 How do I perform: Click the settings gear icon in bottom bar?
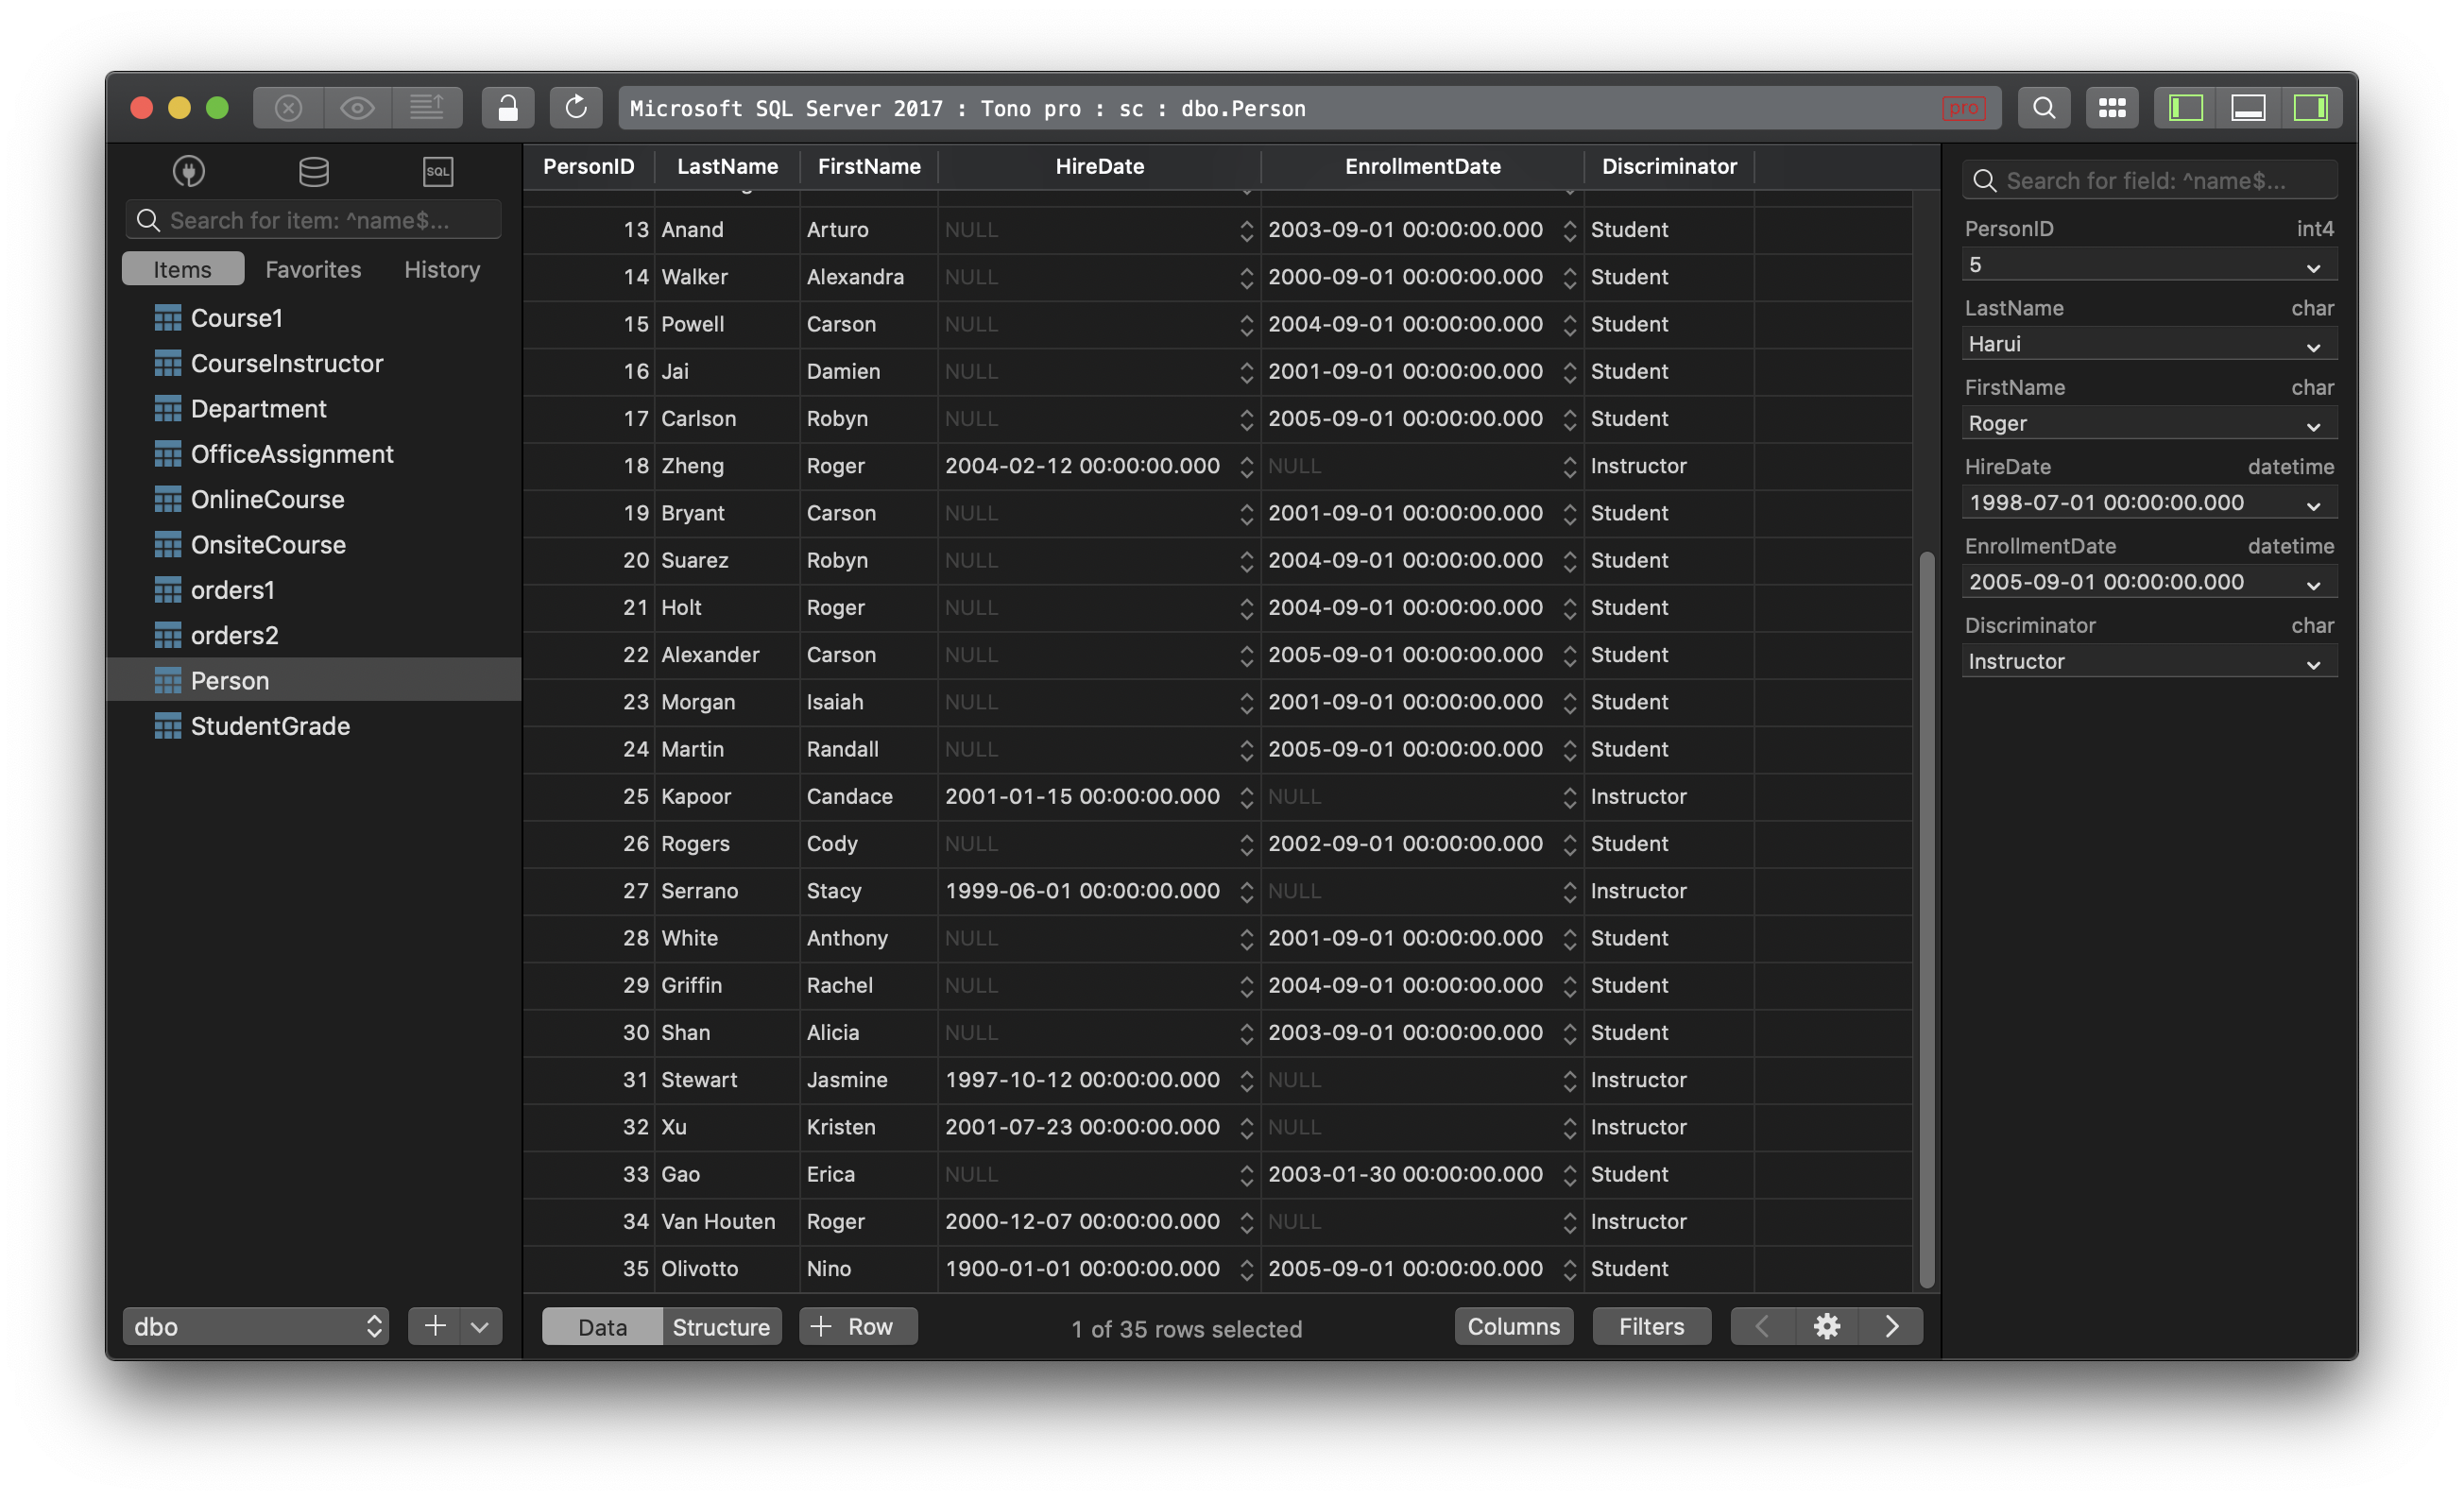point(1825,1325)
